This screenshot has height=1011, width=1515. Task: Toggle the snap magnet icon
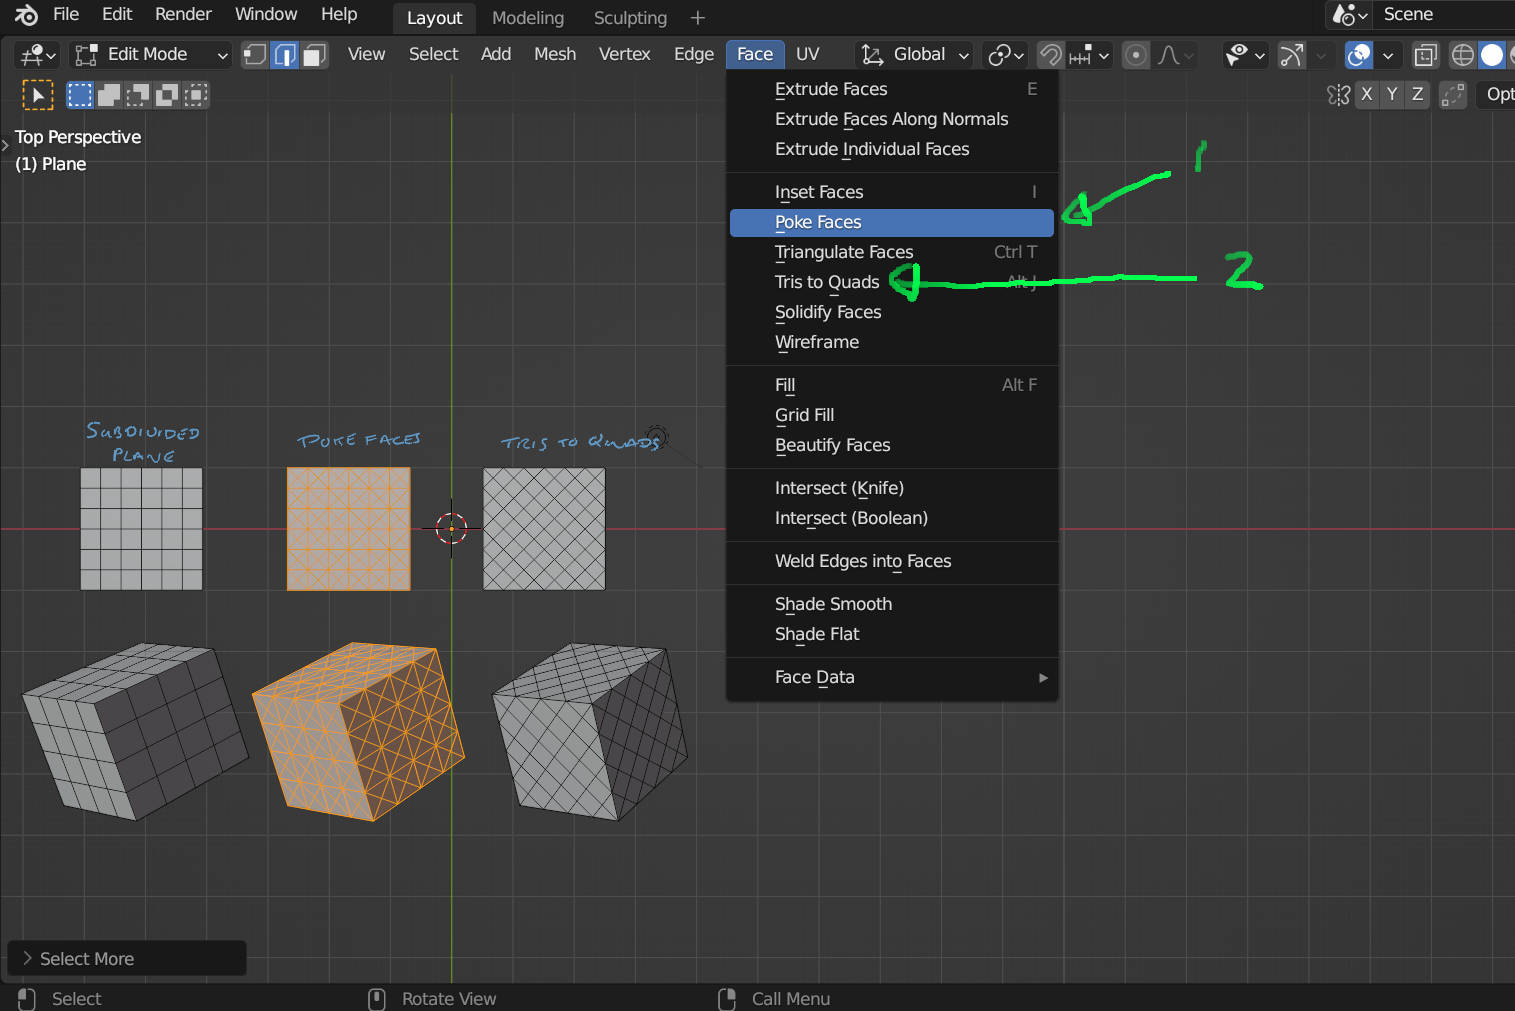1050,54
